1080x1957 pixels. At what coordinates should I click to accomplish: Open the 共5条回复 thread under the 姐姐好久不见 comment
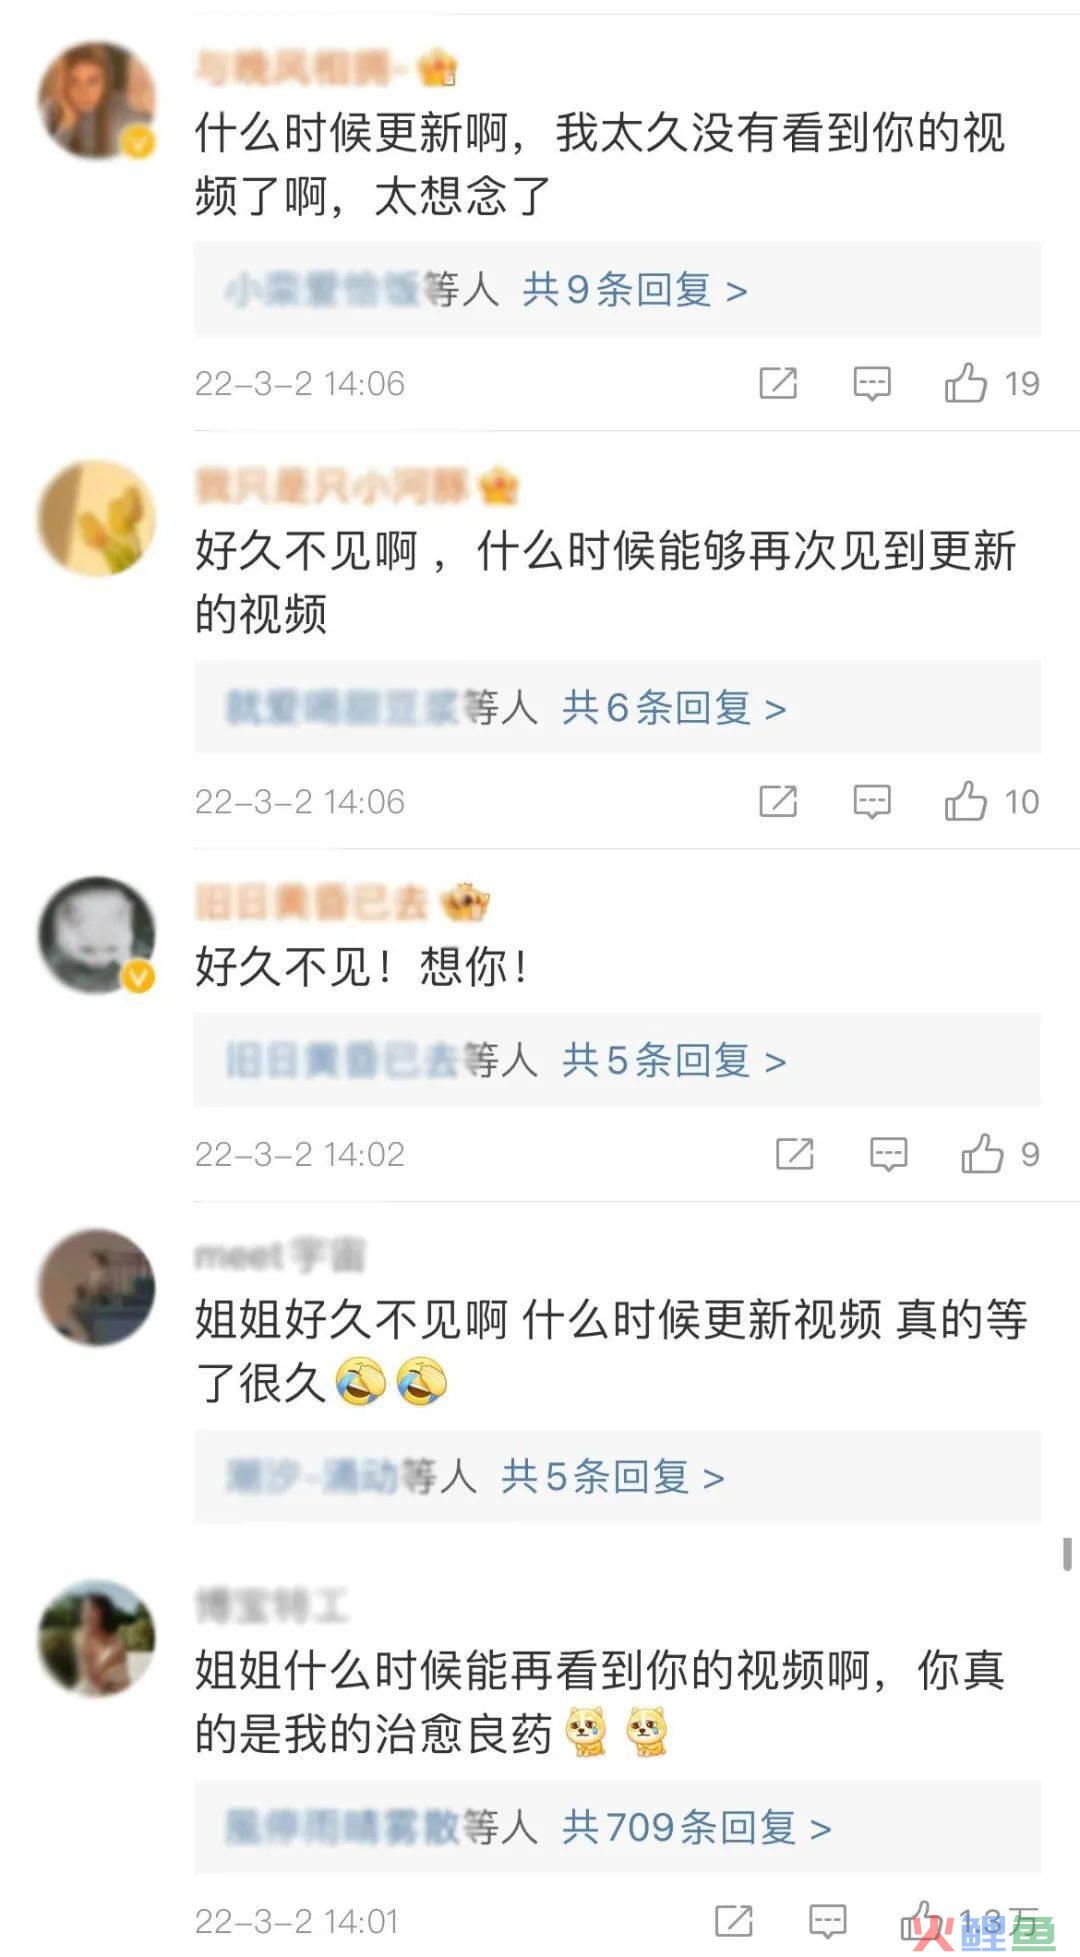click(x=612, y=1476)
